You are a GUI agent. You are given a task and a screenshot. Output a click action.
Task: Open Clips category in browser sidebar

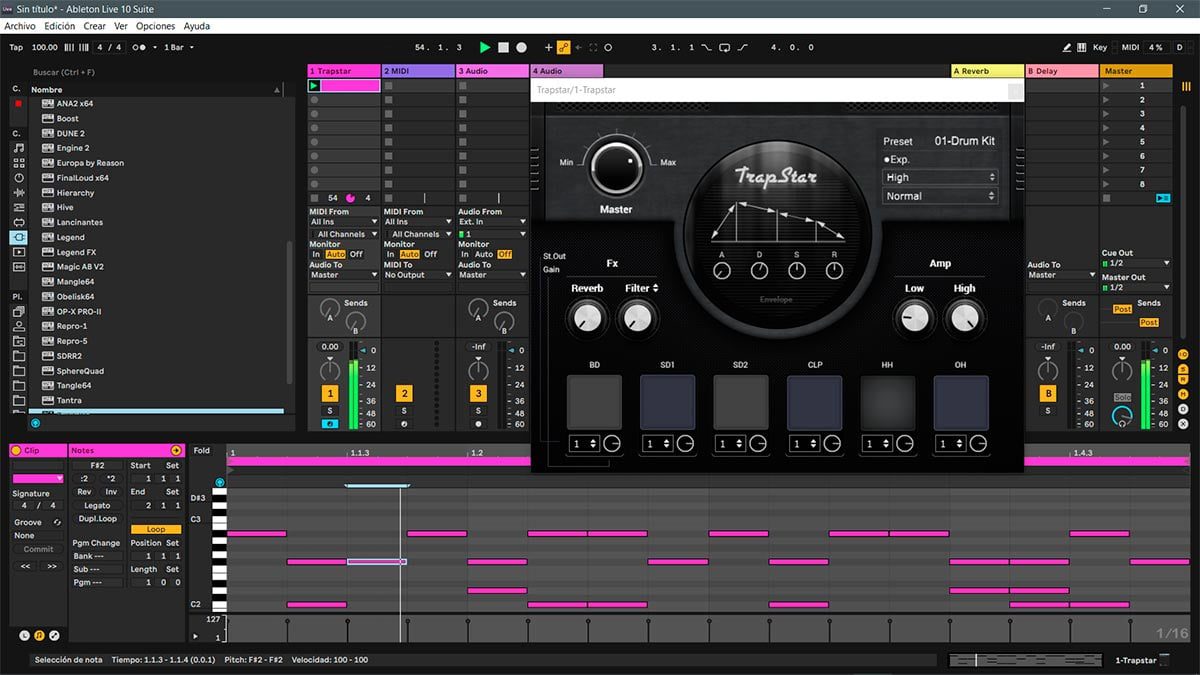click(x=19, y=253)
